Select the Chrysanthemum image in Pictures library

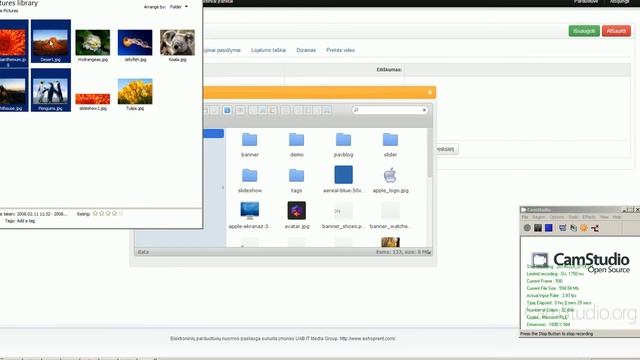pyautogui.click(x=14, y=43)
